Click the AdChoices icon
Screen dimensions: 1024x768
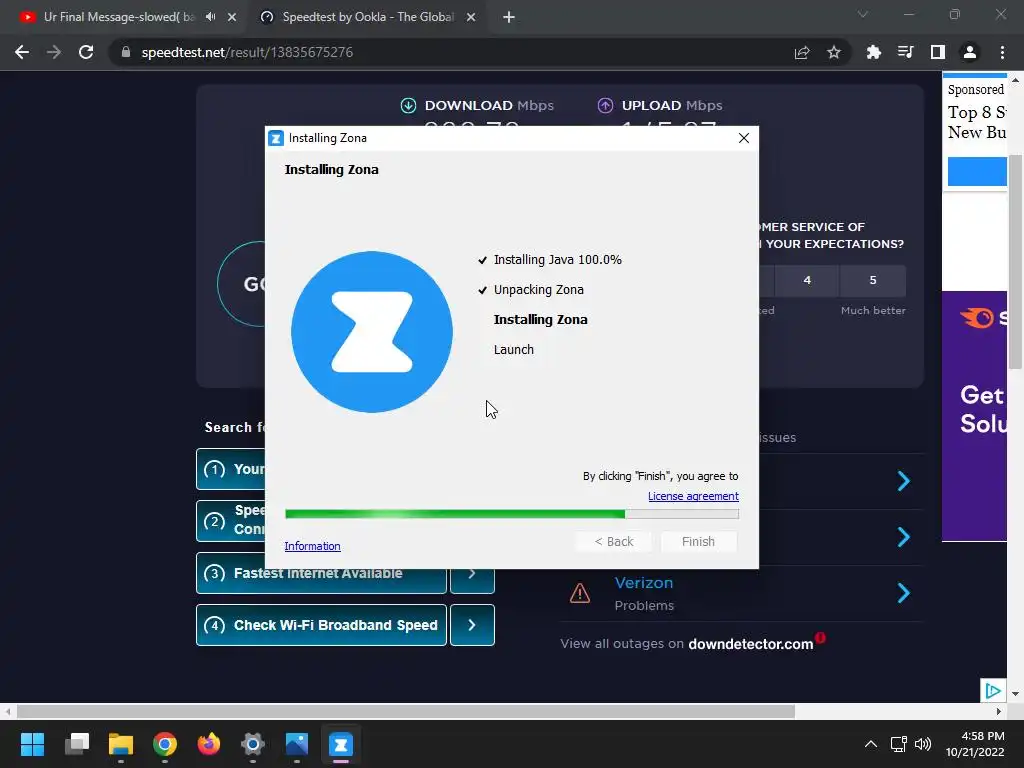point(993,690)
